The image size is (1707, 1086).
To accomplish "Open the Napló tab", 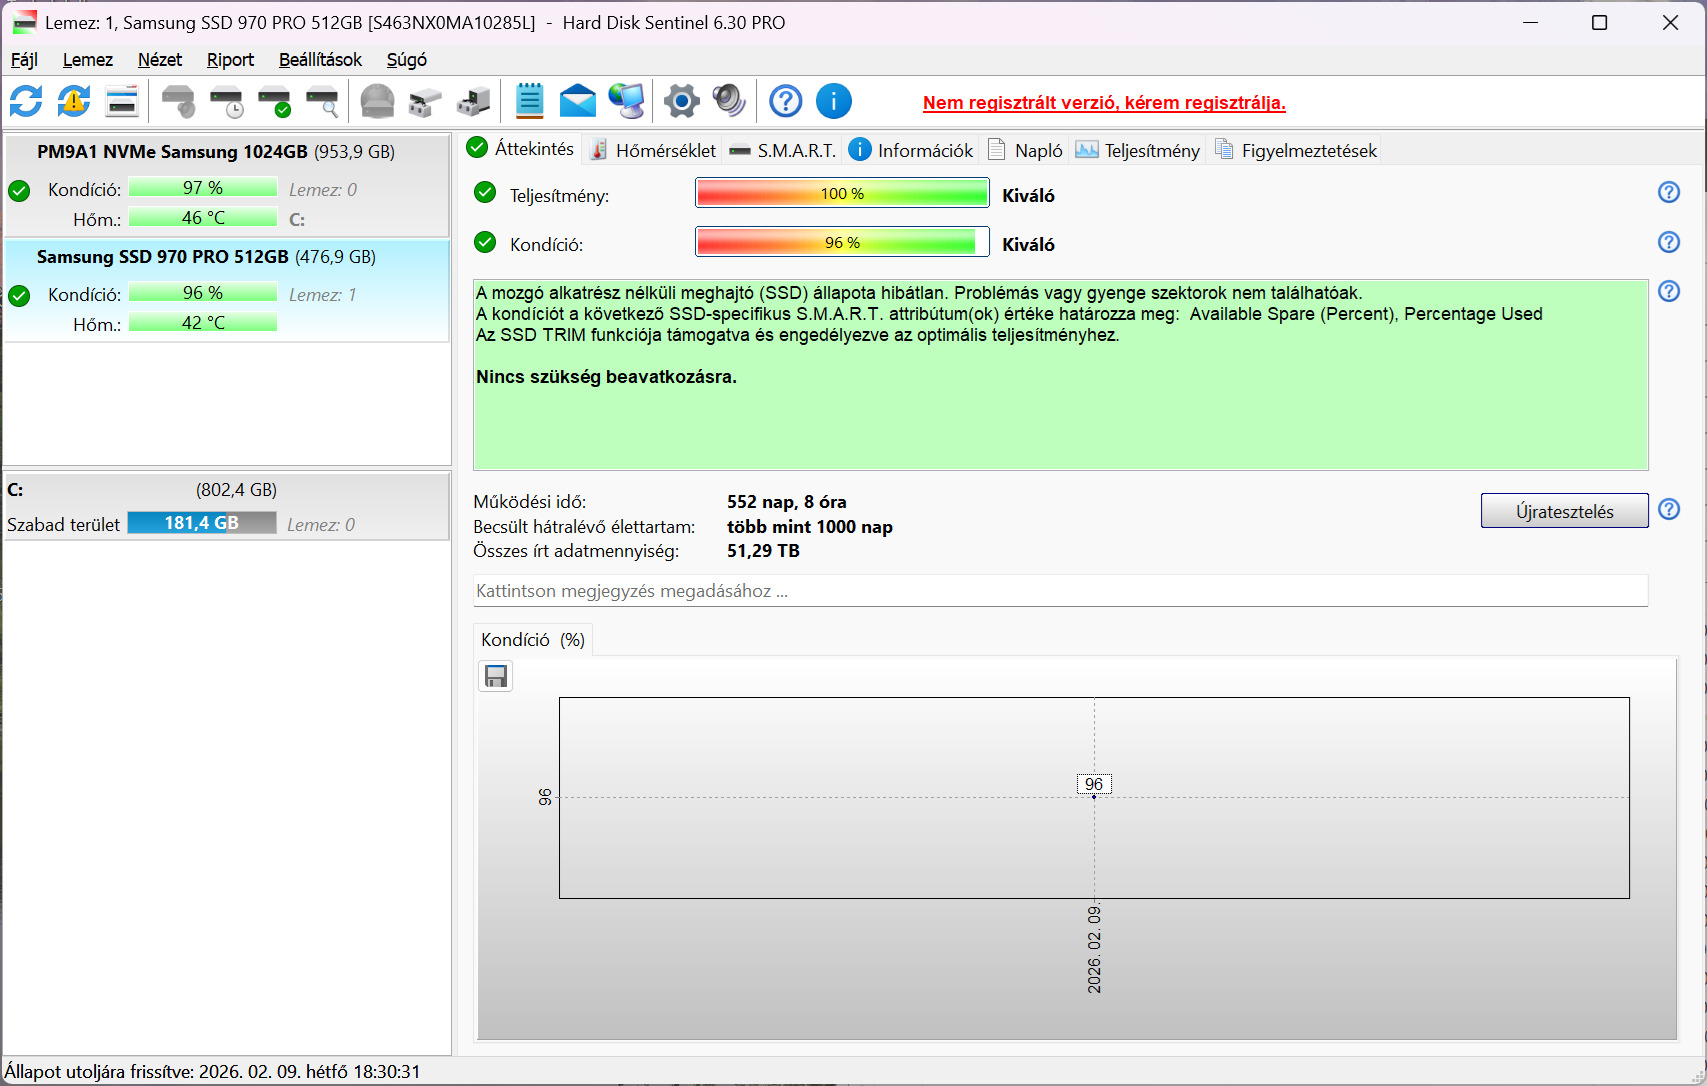I will (x=1025, y=150).
